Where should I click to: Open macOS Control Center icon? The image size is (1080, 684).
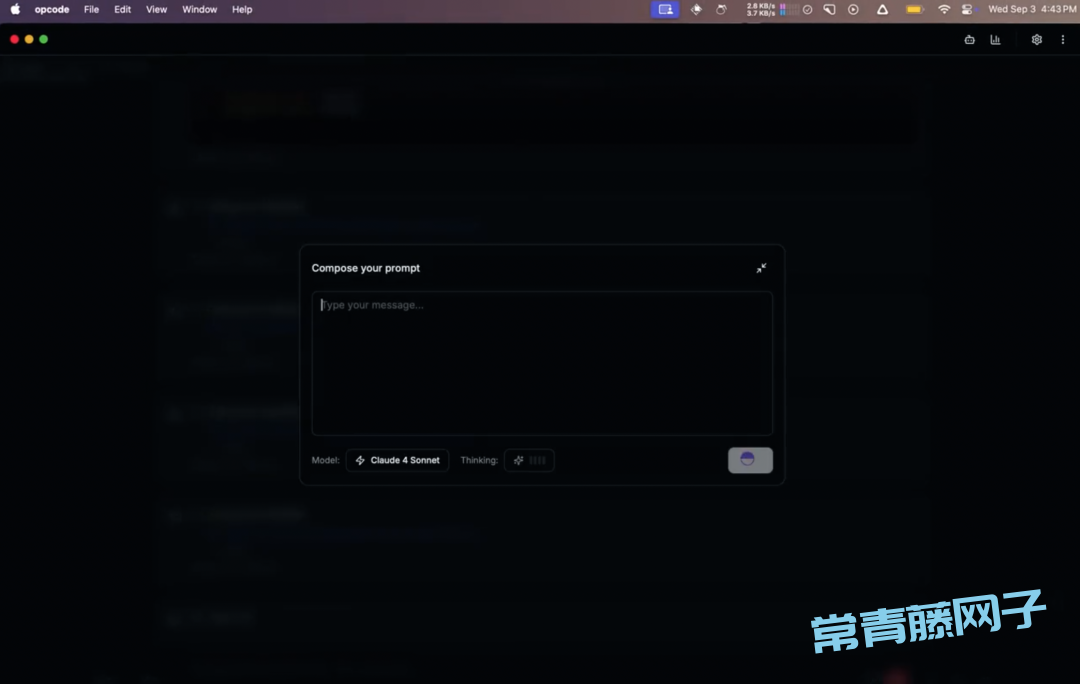[x=967, y=9]
